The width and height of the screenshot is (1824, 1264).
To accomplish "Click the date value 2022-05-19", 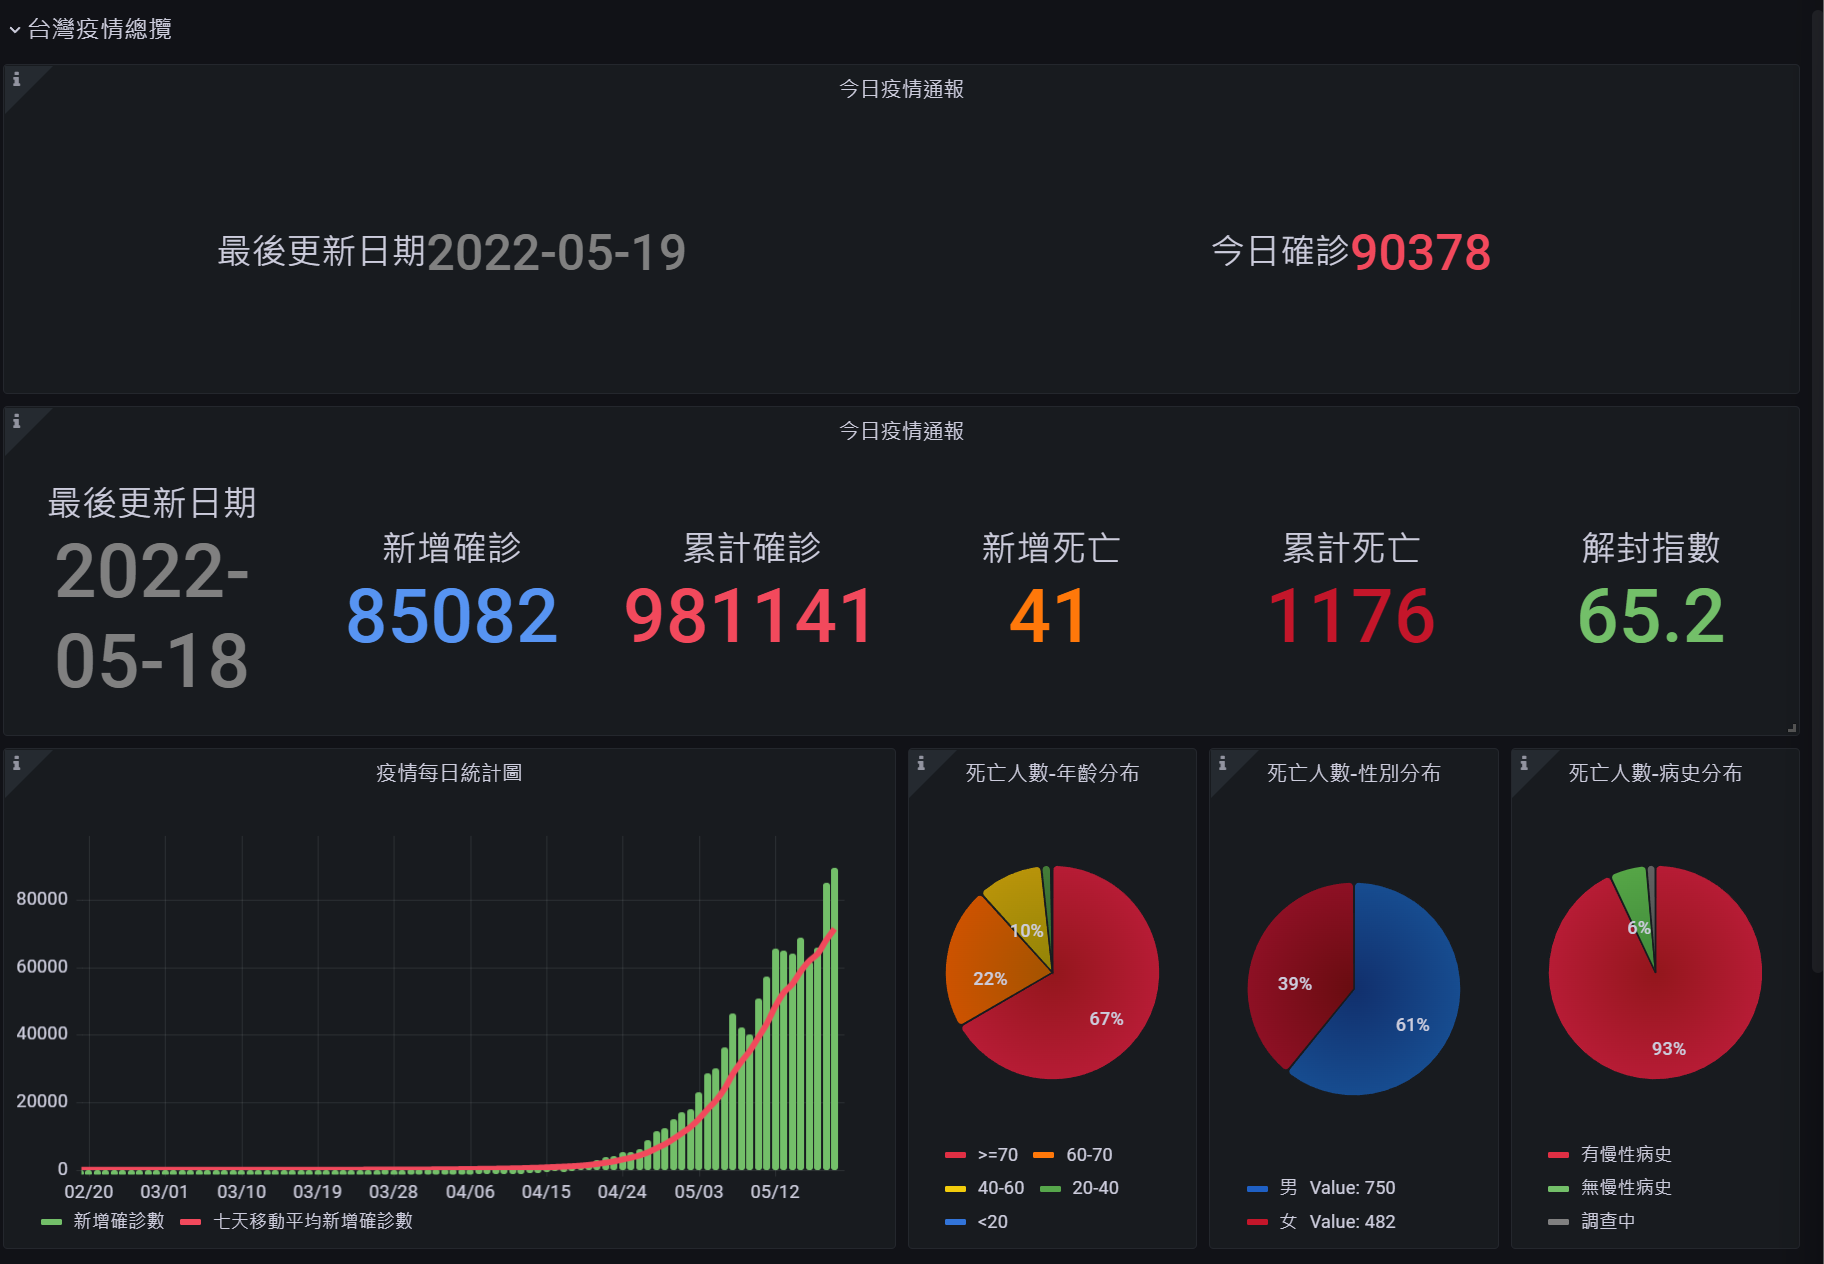I will [557, 252].
